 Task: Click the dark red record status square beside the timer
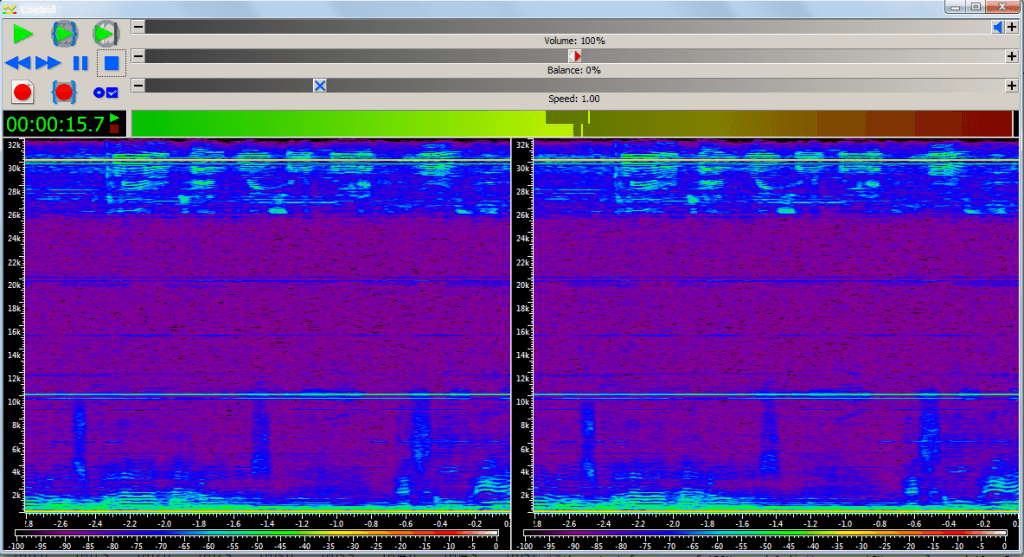(114, 129)
